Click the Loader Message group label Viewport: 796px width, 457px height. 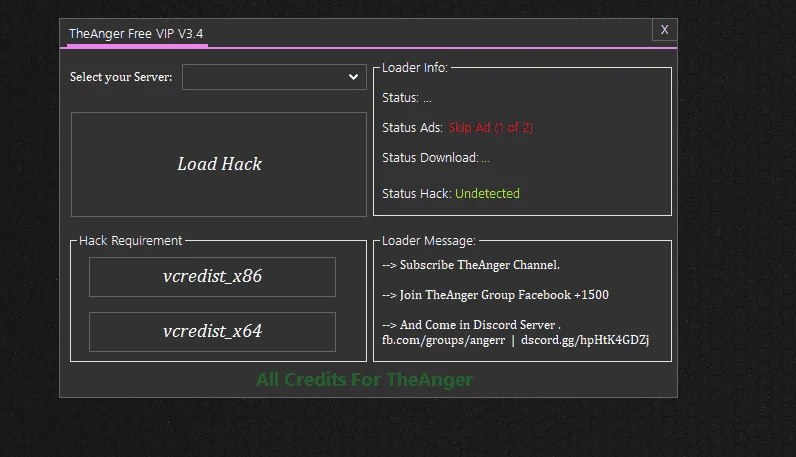[x=429, y=241]
